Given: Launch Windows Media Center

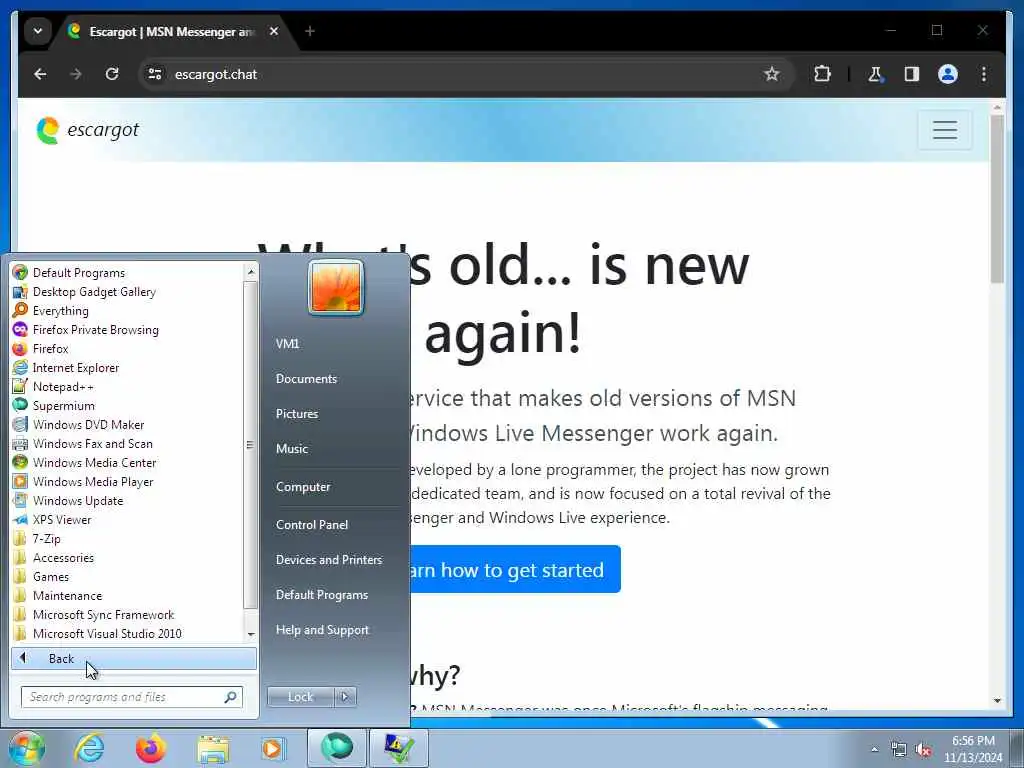Looking at the screenshot, I should pyautogui.click(x=94, y=462).
